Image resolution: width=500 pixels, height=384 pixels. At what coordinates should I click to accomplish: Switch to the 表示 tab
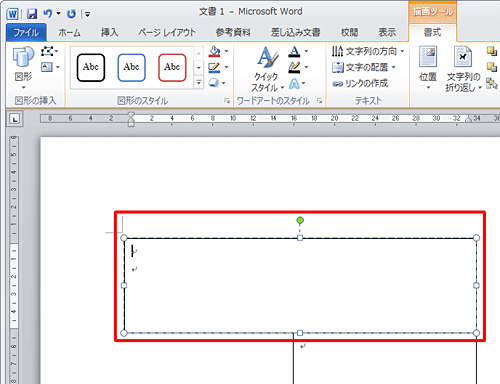coord(387,32)
